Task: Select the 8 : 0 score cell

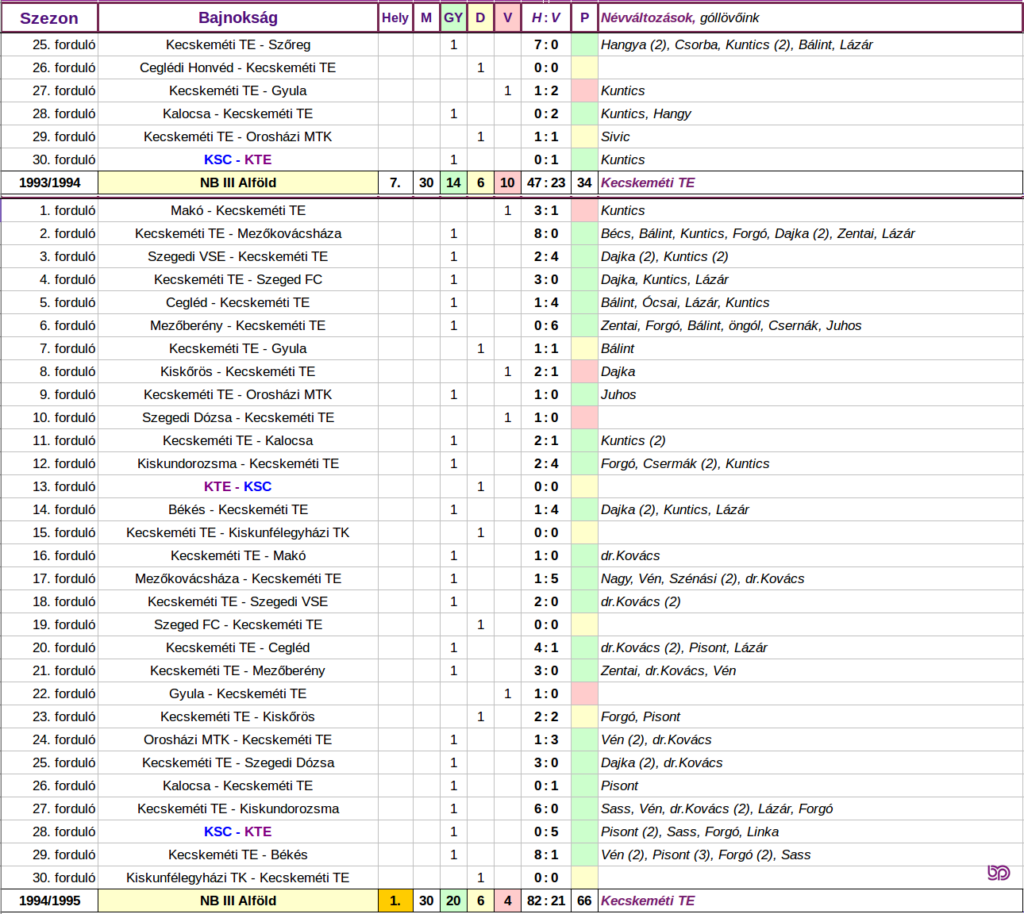Action: click(x=546, y=234)
